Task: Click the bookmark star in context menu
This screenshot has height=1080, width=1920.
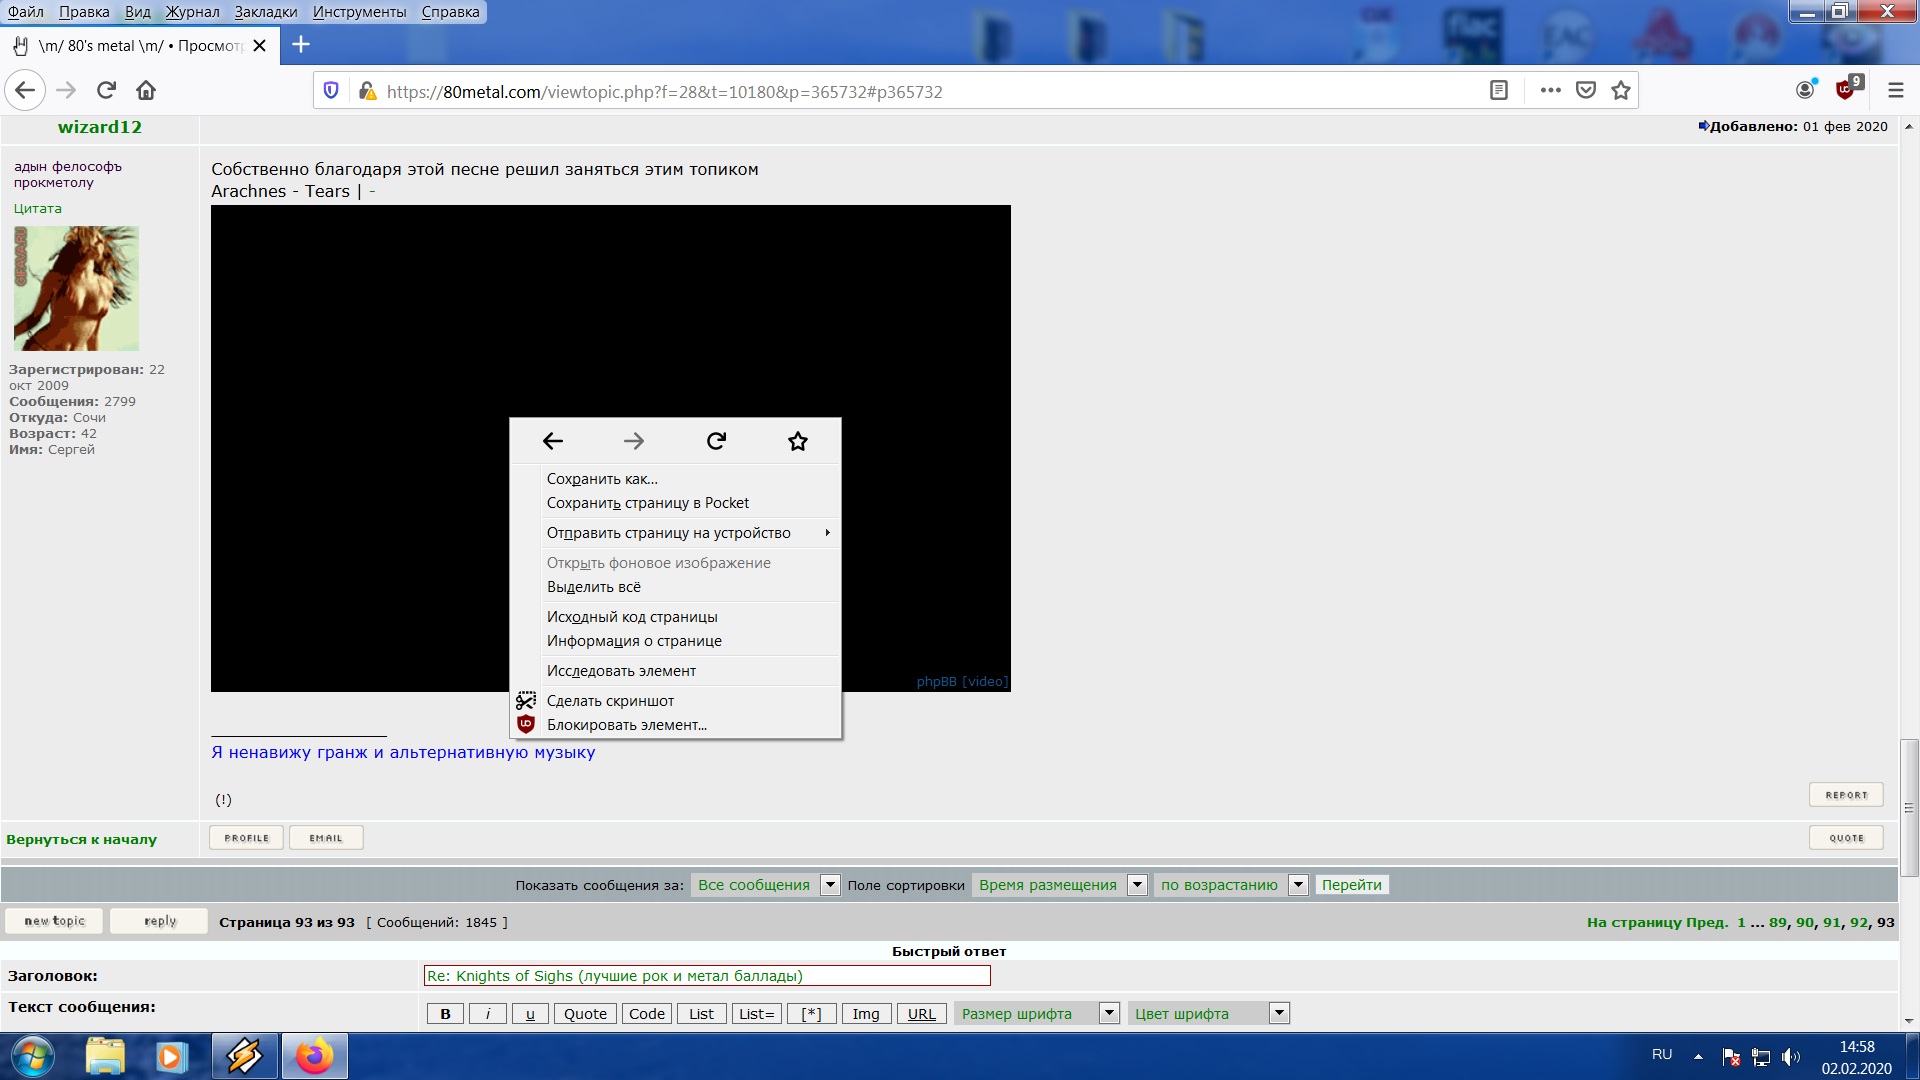Action: pos(797,441)
